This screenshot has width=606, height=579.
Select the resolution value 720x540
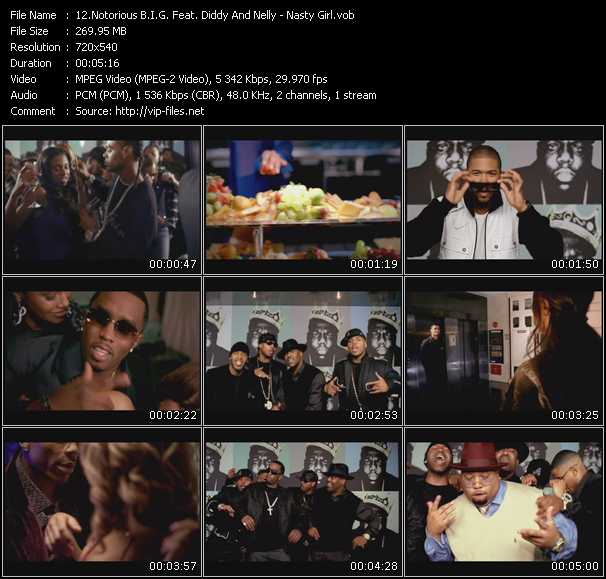click(x=96, y=47)
